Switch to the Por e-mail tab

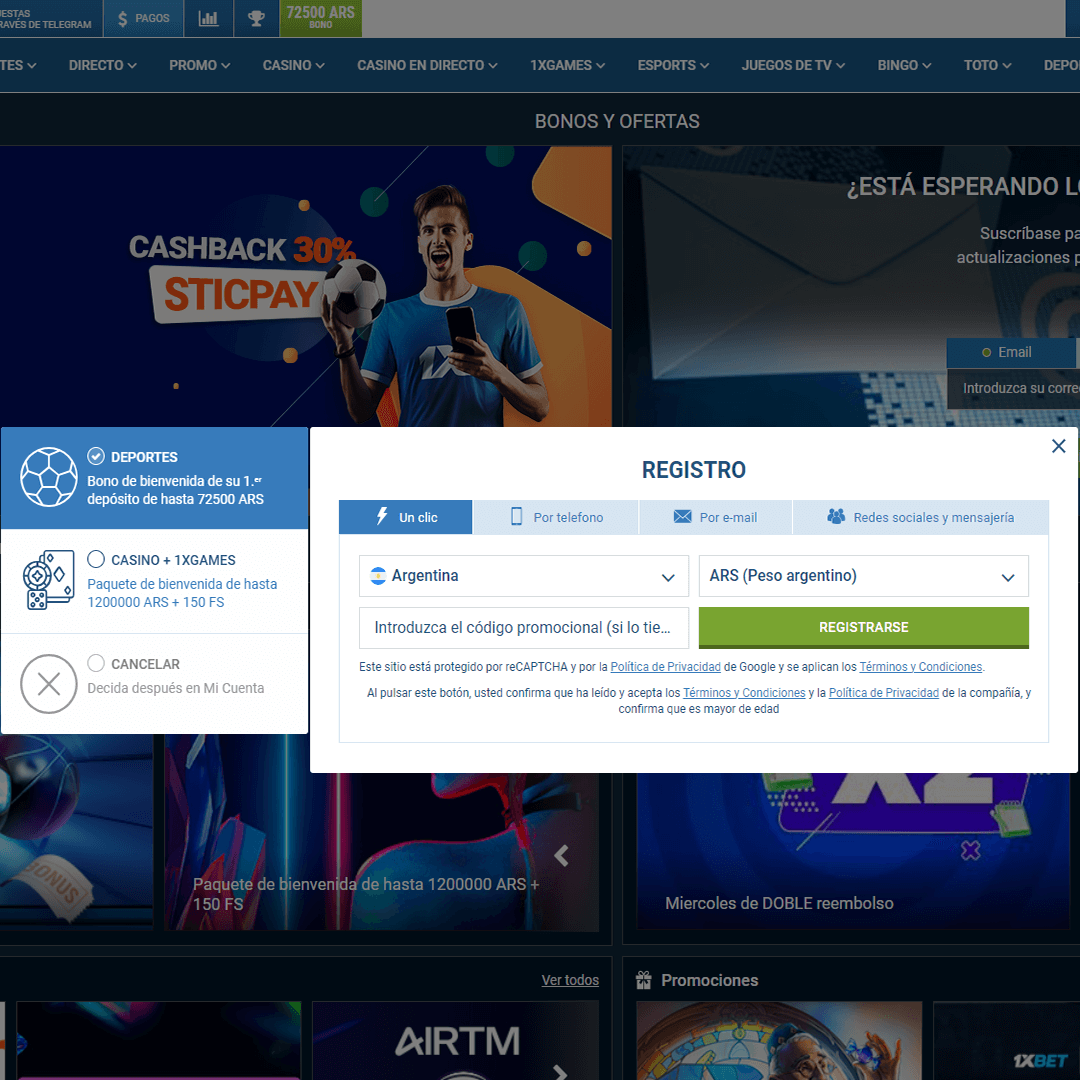point(716,517)
